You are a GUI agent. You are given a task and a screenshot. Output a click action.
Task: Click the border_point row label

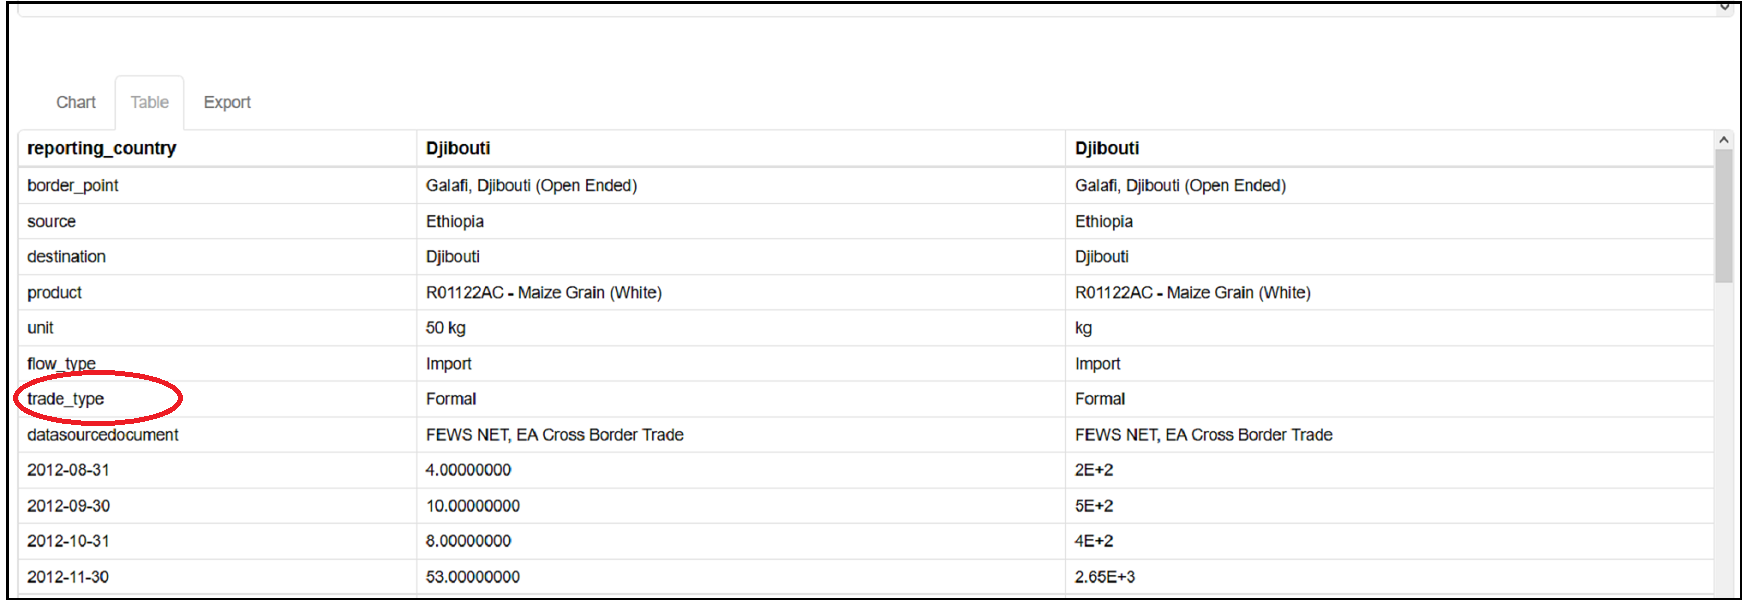tap(73, 185)
